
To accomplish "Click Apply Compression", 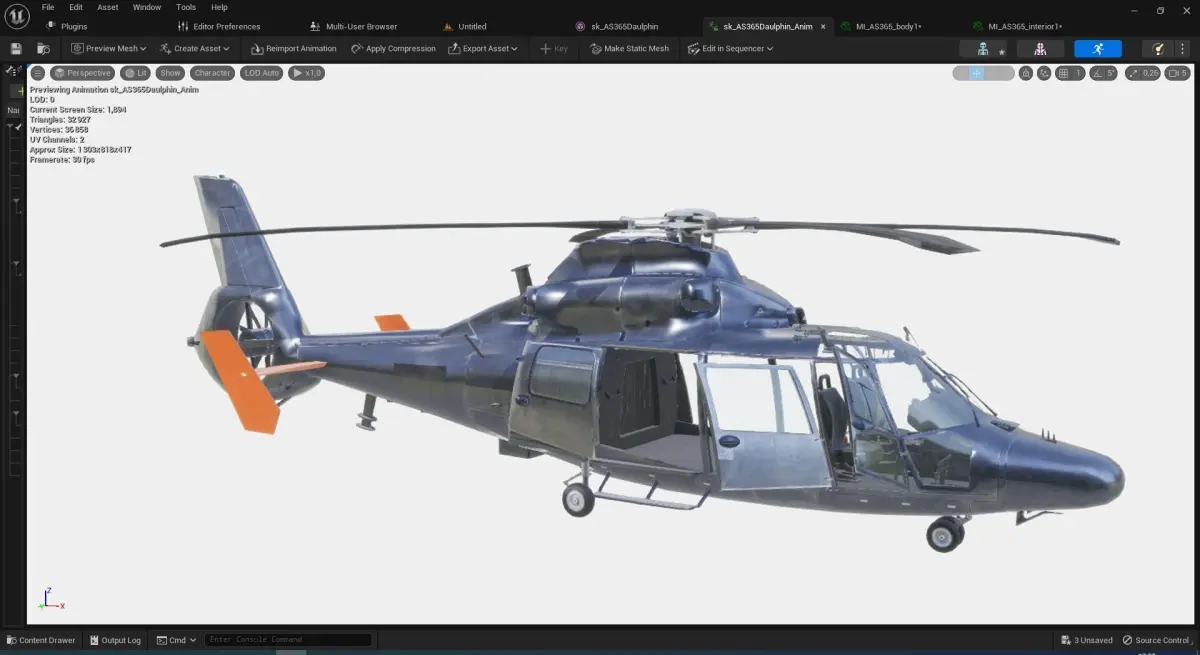I will tap(393, 48).
